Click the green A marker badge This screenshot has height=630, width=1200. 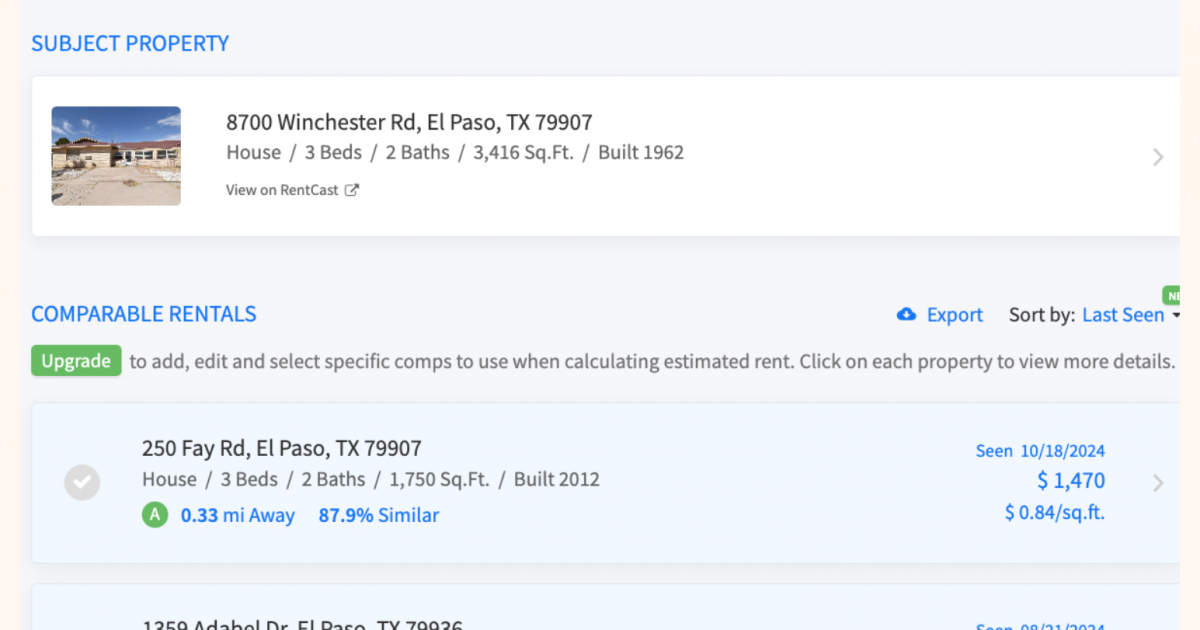154,515
